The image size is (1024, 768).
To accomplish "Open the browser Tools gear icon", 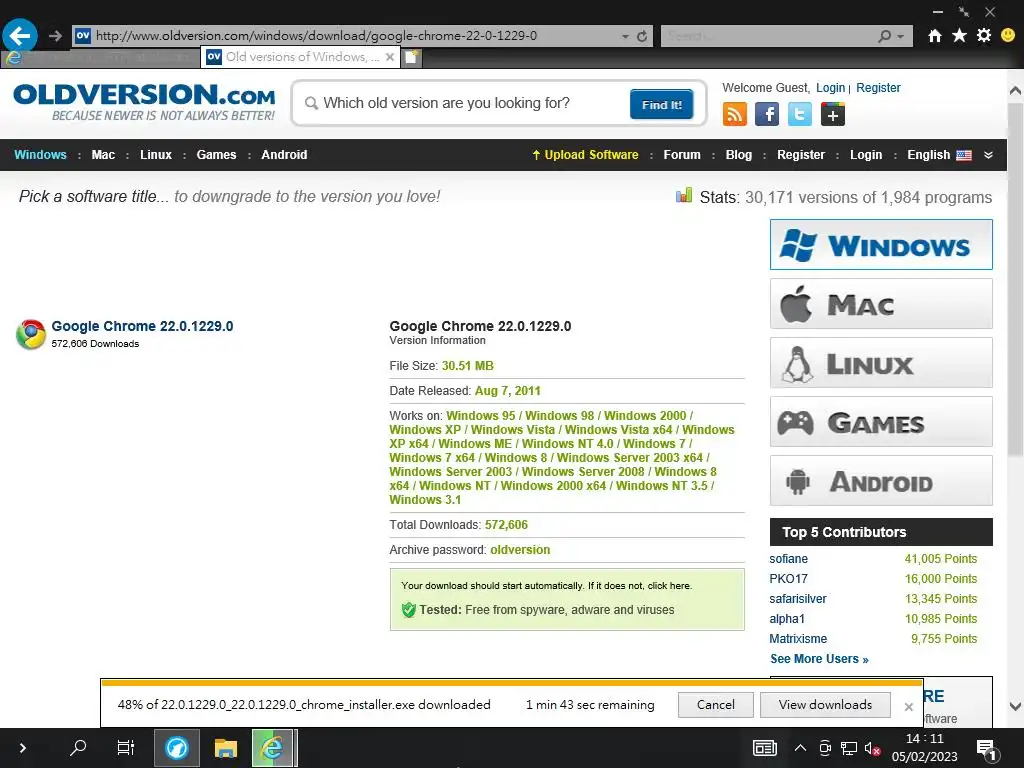I will tap(984, 35).
